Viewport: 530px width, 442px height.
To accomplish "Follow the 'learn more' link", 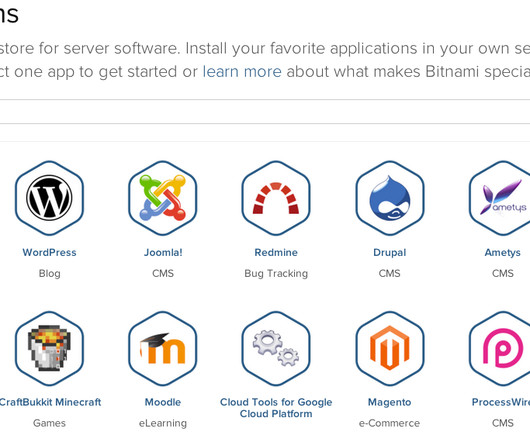I will point(242,72).
